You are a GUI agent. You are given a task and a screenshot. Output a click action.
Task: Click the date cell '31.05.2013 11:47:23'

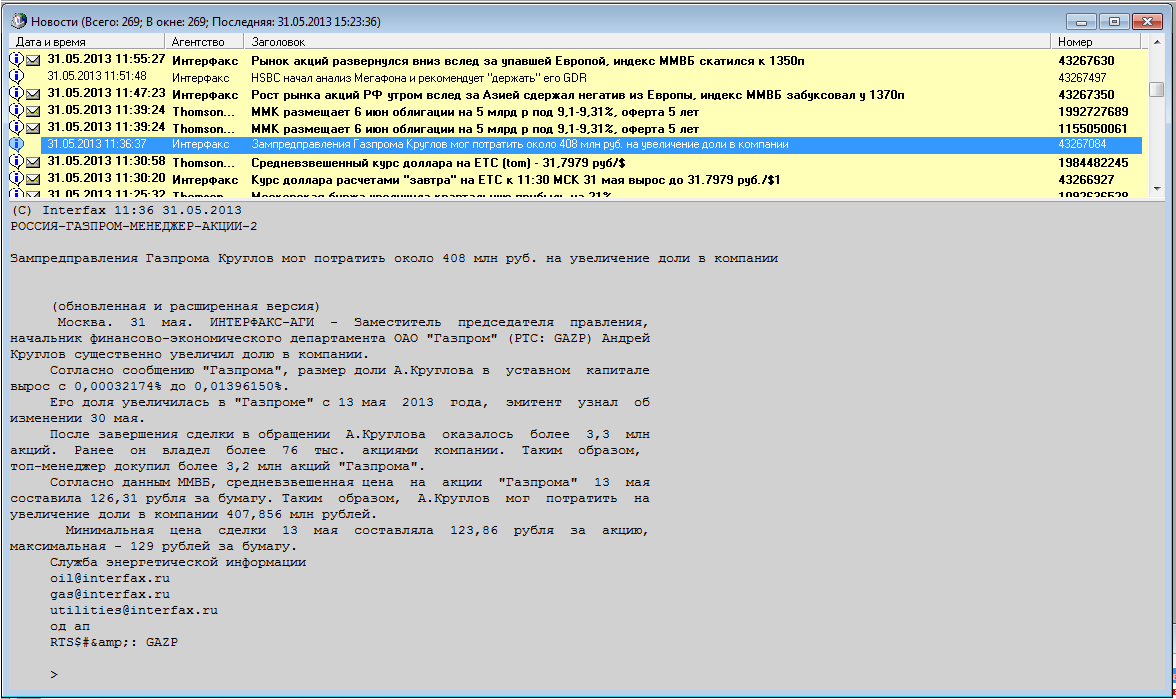106,93
